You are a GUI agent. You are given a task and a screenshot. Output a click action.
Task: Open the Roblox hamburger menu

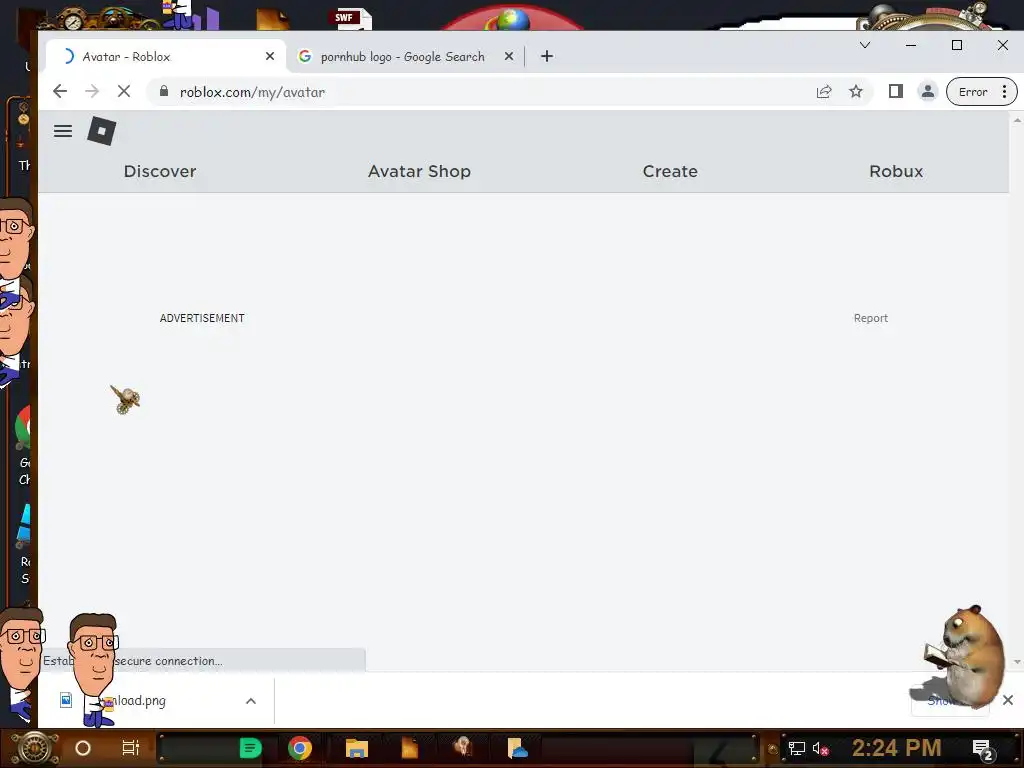click(x=63, y=131)
